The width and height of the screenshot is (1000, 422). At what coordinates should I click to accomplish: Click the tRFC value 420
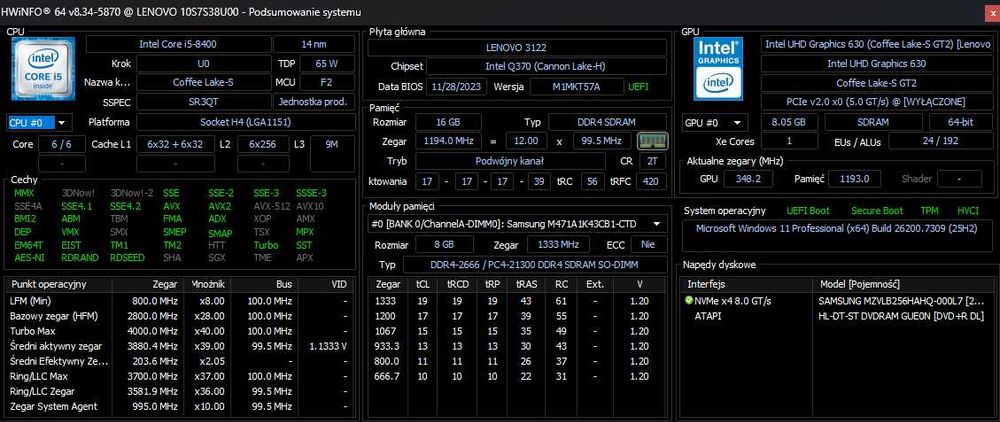click(652, 182)
